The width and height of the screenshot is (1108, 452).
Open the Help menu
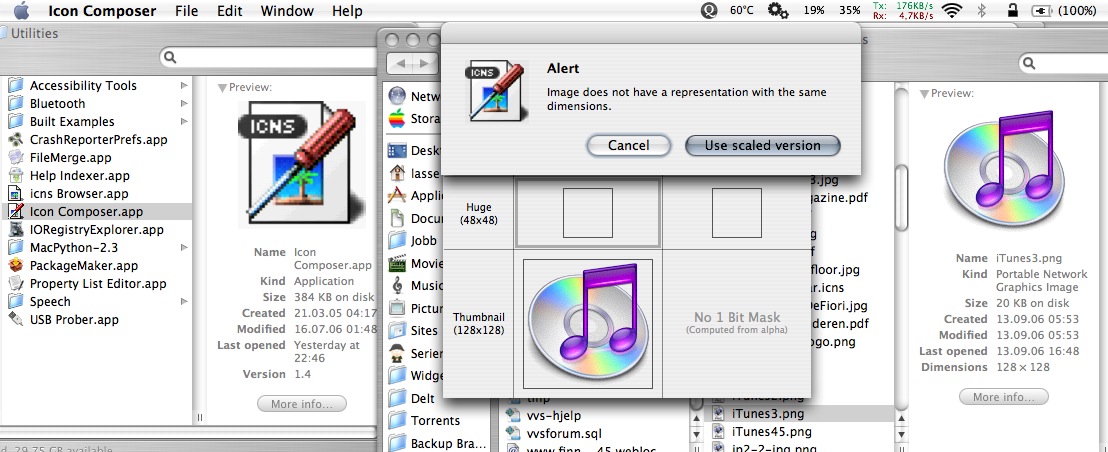(347, 11)
